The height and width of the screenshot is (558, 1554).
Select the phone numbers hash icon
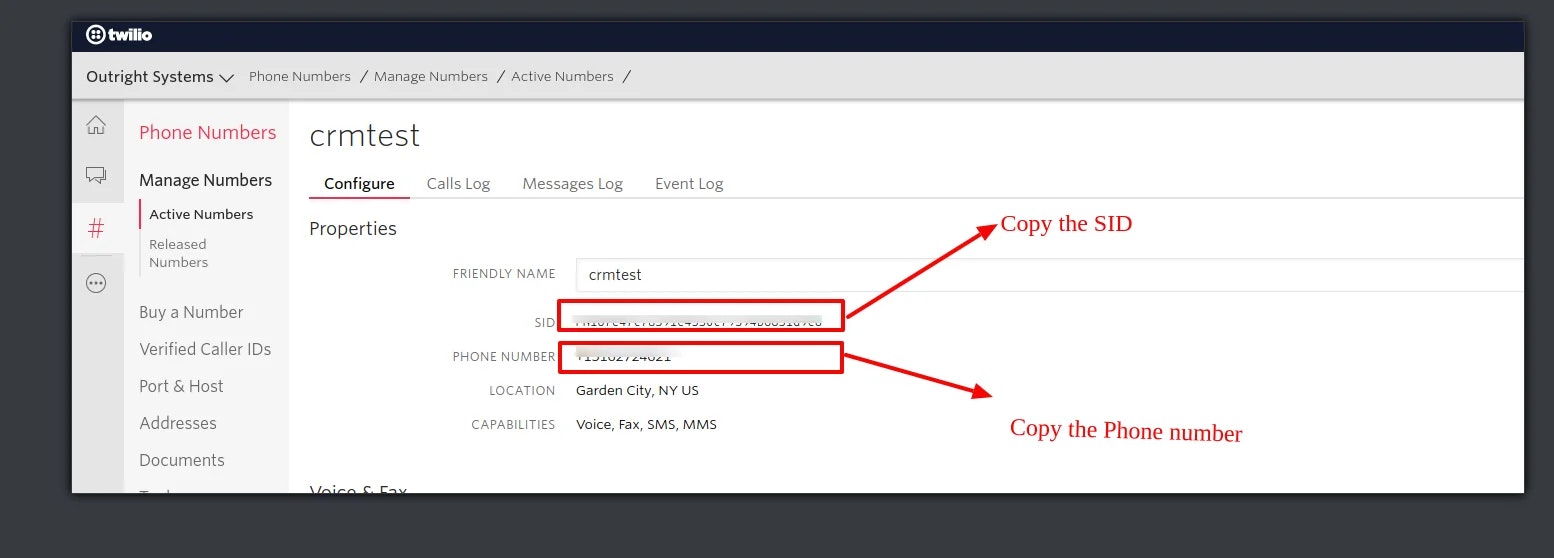tap(96, 229)
